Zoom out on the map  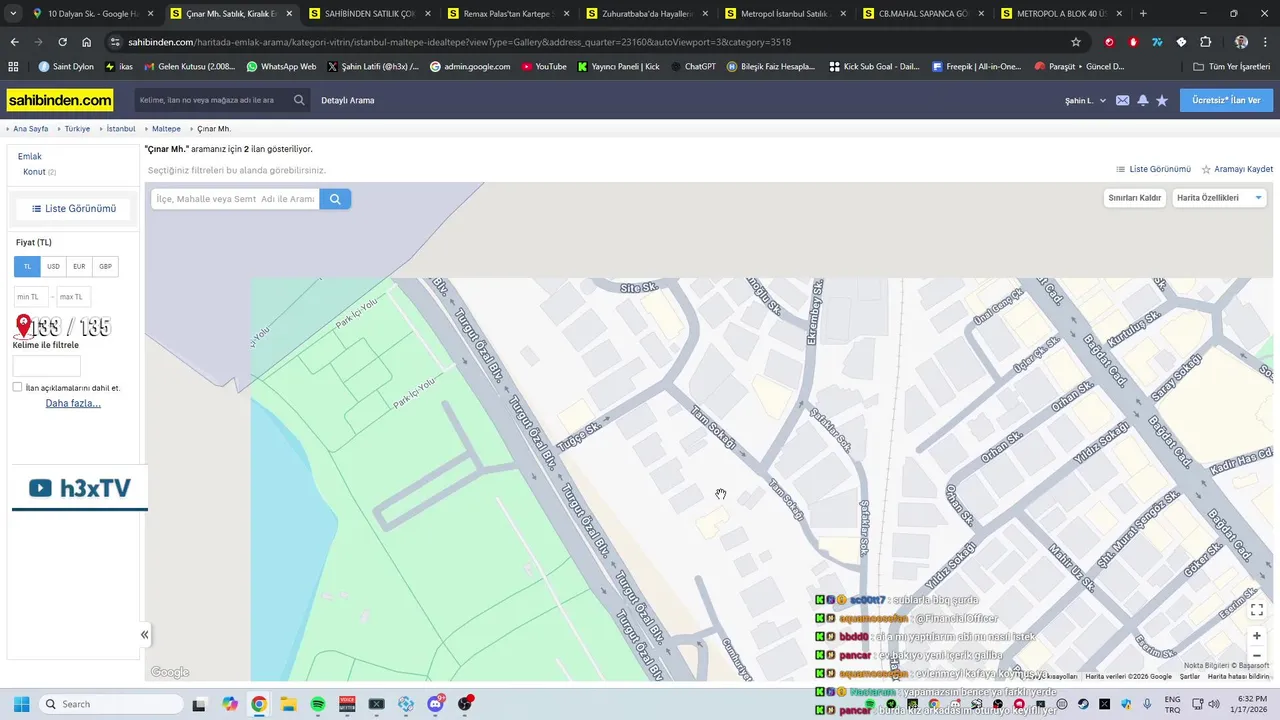1257,656
